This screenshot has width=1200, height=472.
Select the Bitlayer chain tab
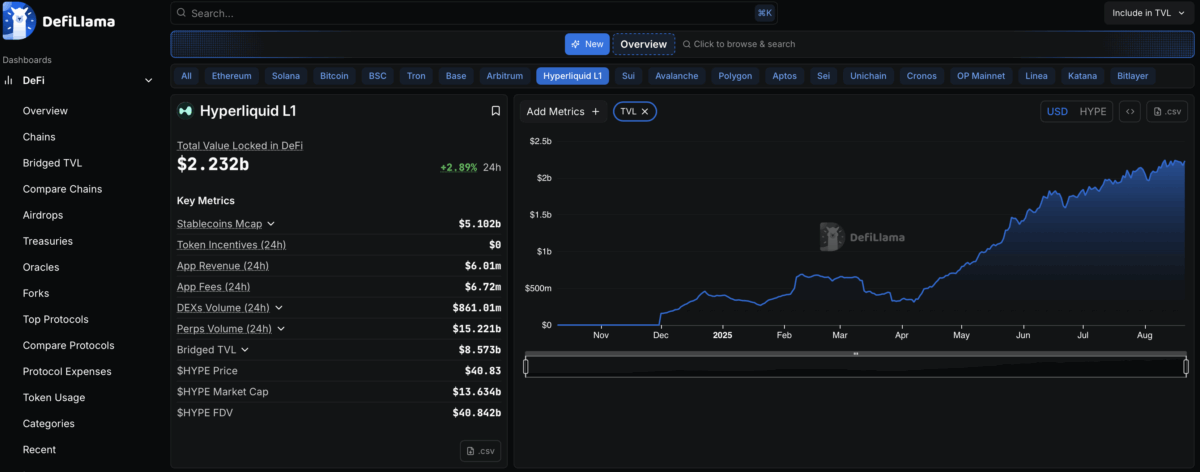pyautogui.click(x=1133, y=76)
